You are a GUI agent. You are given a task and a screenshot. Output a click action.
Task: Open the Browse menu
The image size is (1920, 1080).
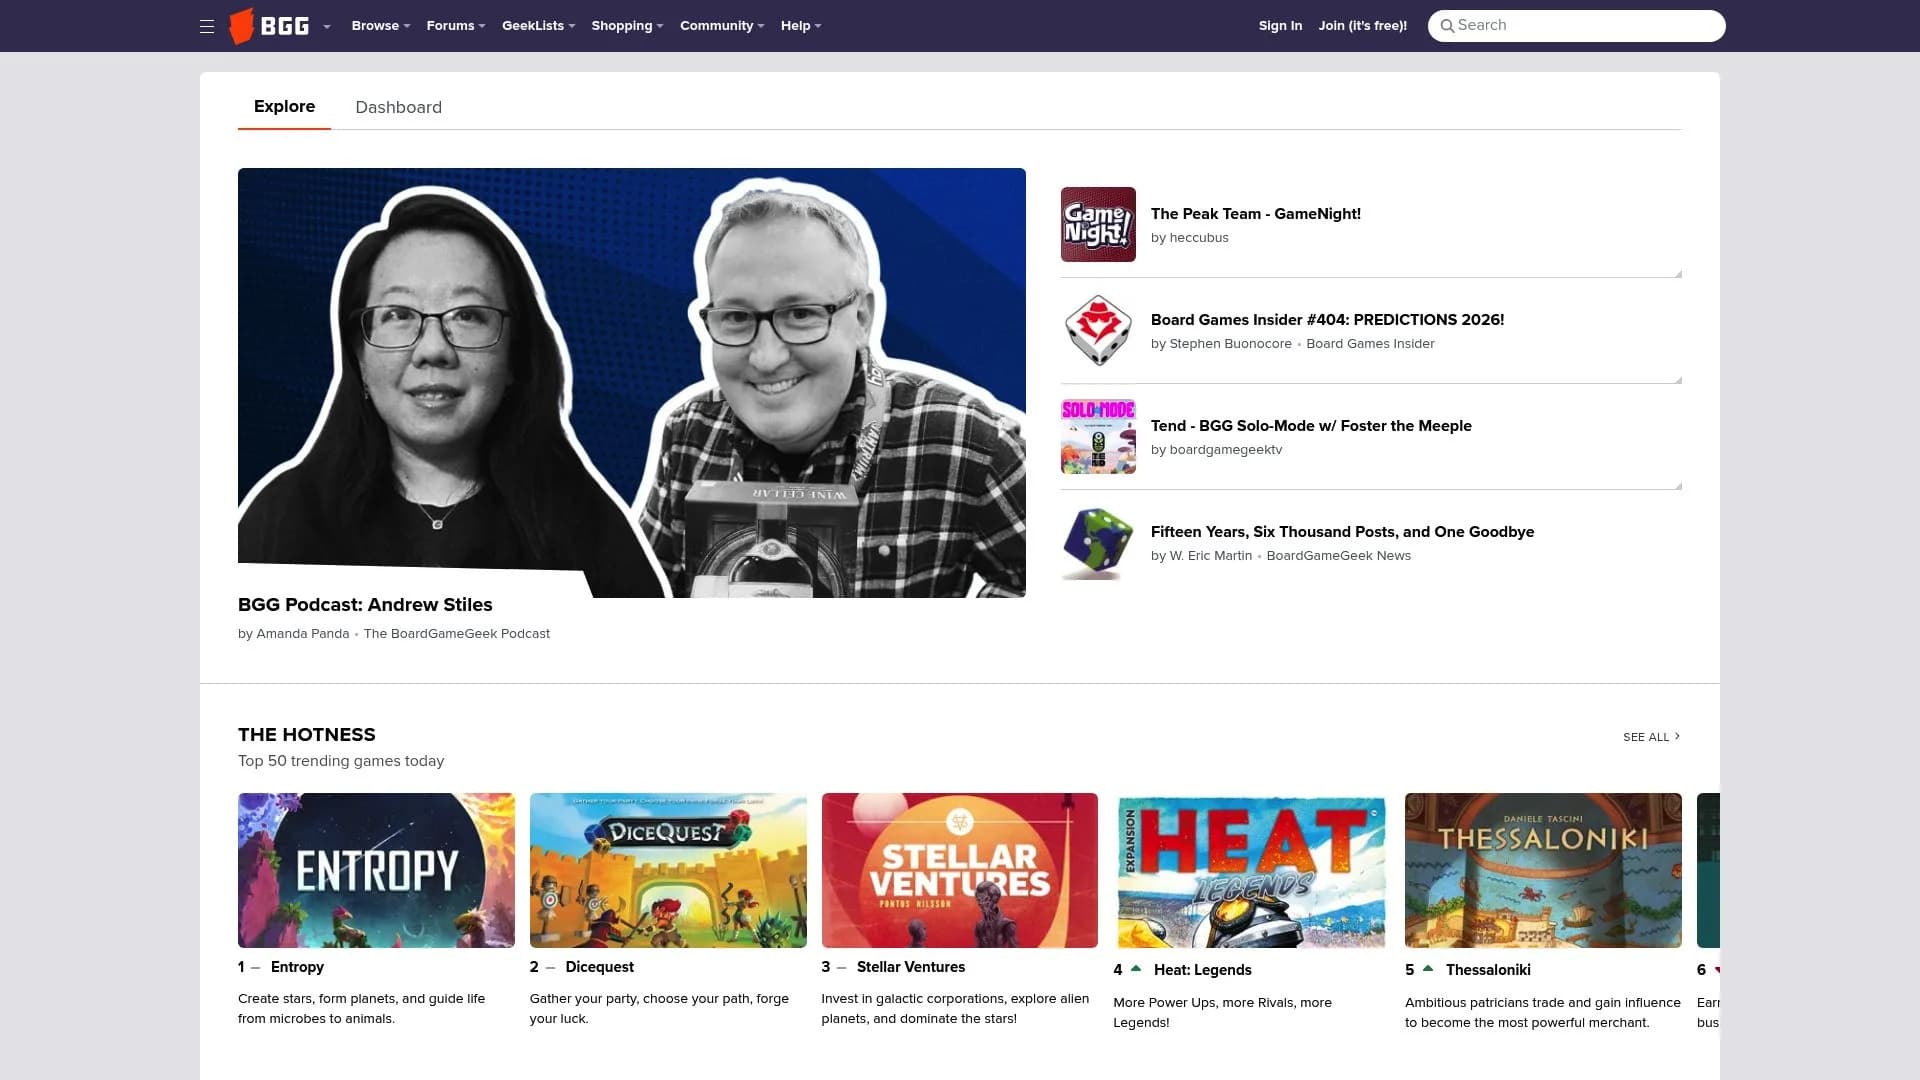pos(381,26)
